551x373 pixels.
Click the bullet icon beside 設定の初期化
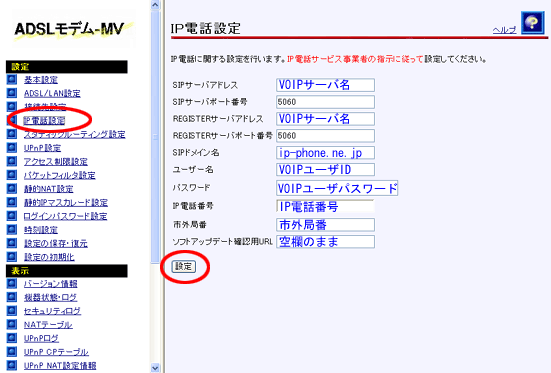[12, 257]
